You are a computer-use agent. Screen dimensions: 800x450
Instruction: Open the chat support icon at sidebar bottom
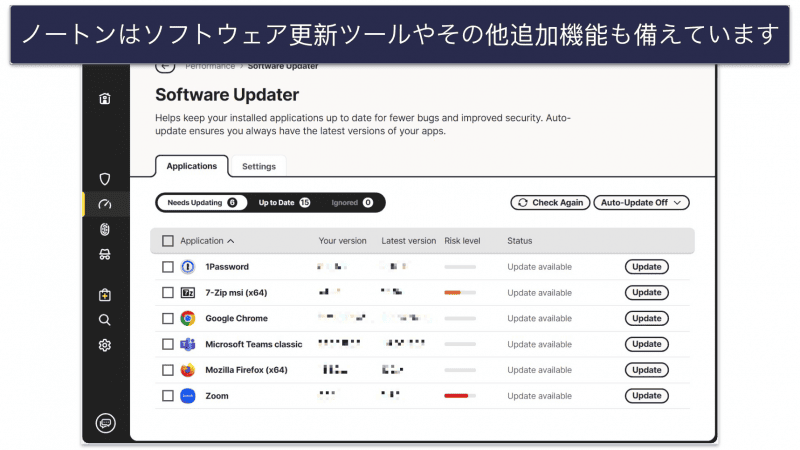[x=105, y=423]
